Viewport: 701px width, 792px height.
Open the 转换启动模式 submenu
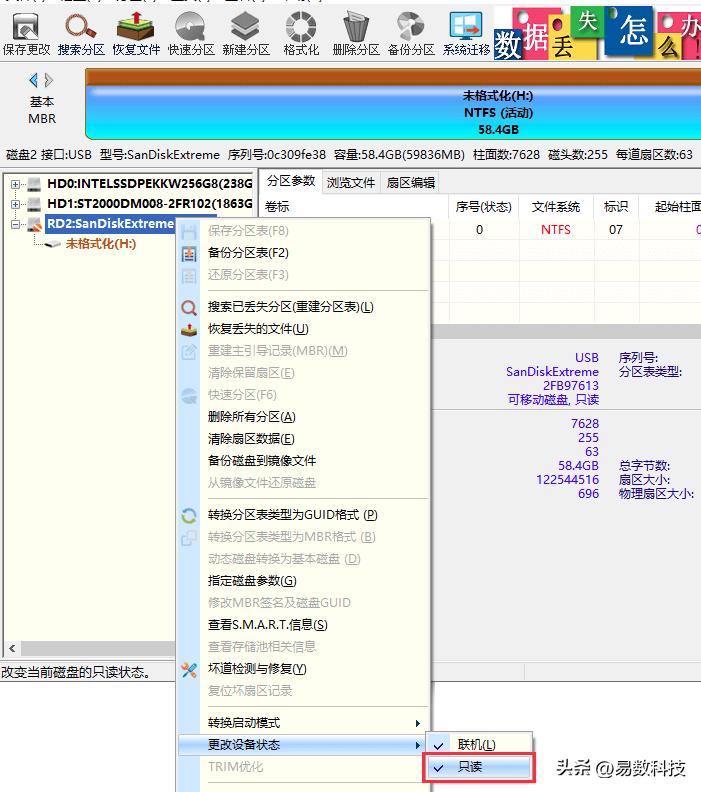pos(303,723)
